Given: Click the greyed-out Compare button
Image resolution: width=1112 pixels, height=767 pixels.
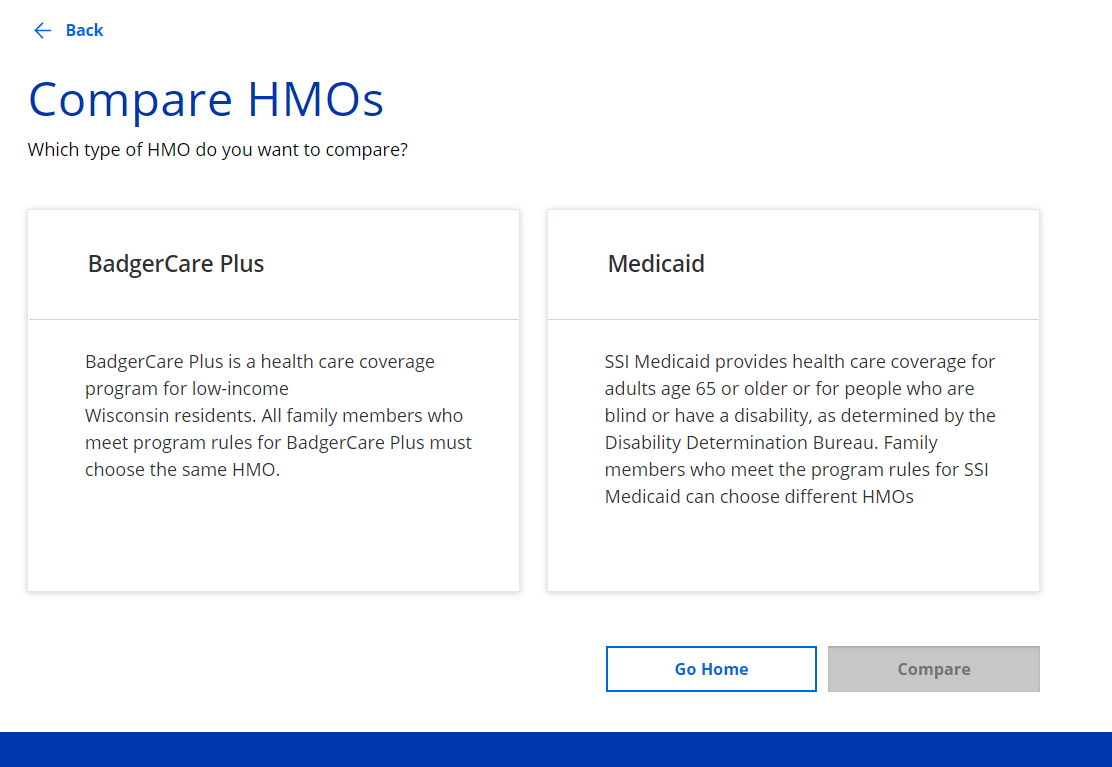Looking at the screenshot, I should coord(933,669).
